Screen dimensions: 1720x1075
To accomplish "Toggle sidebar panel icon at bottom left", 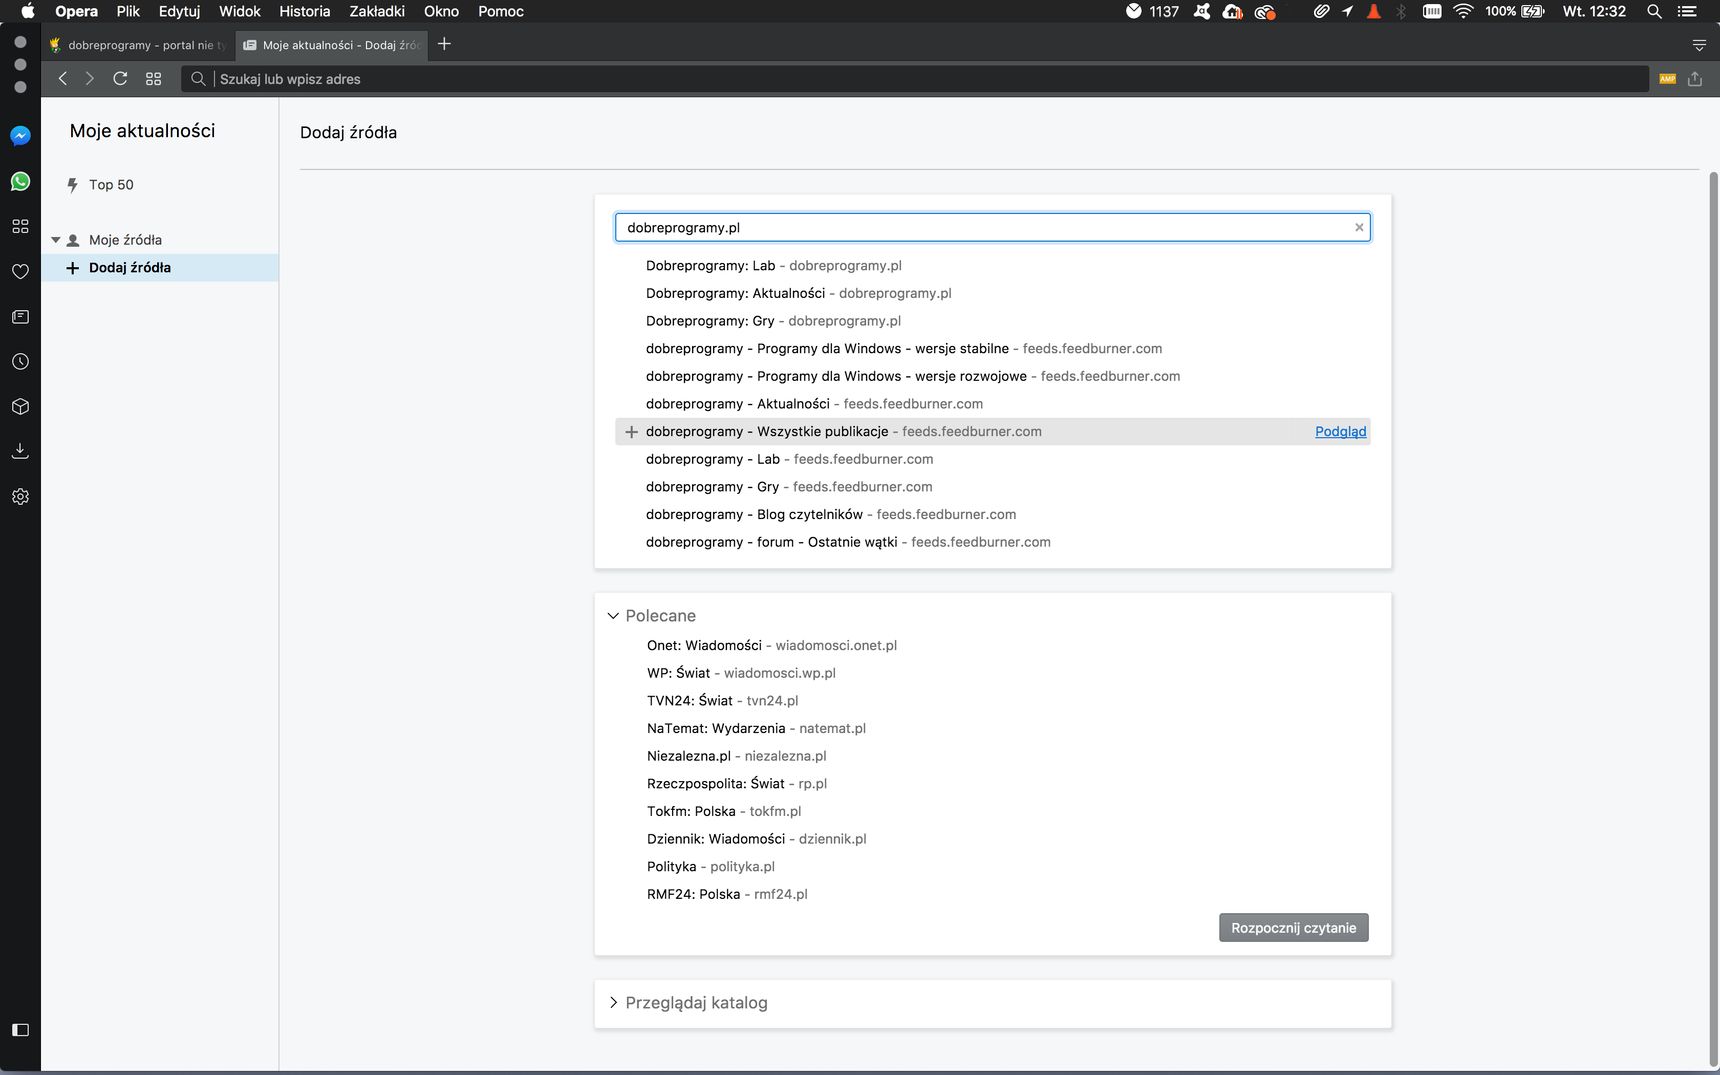I will pos(20,1030).
